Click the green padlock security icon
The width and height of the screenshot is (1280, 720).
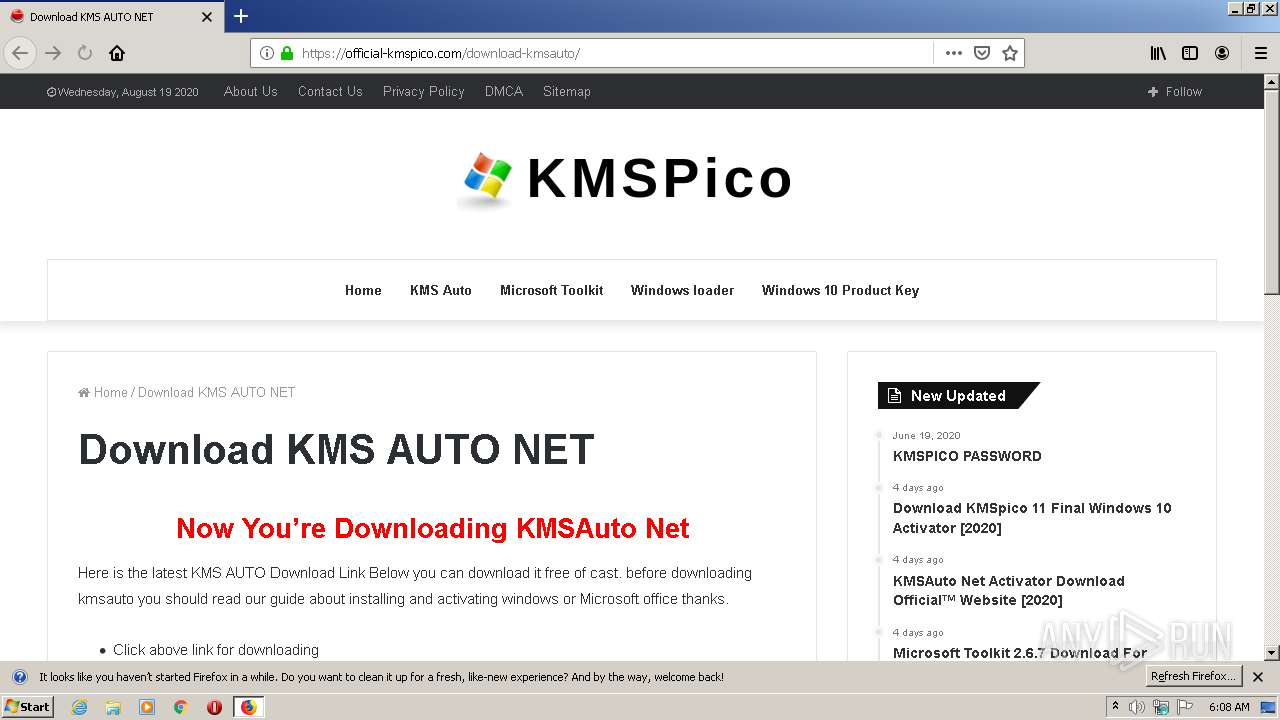(x=287, y=53)
